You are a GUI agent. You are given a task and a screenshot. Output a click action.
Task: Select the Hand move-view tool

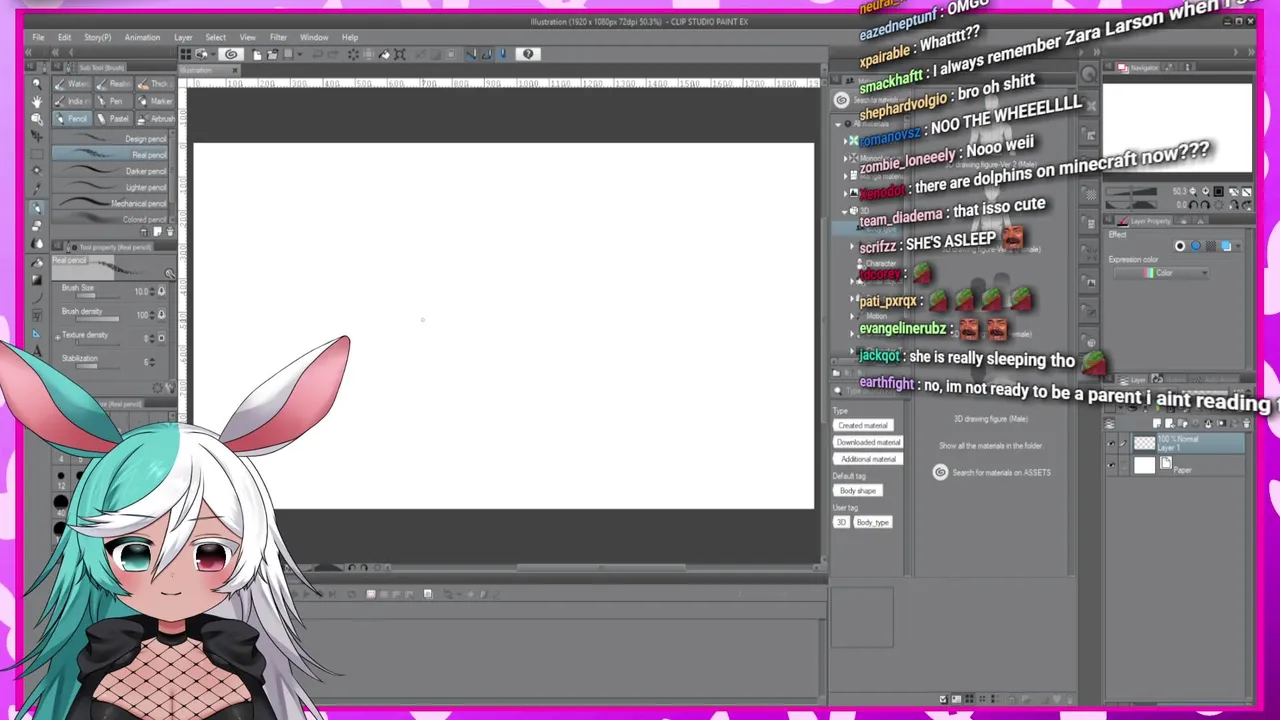click(37, 101)
